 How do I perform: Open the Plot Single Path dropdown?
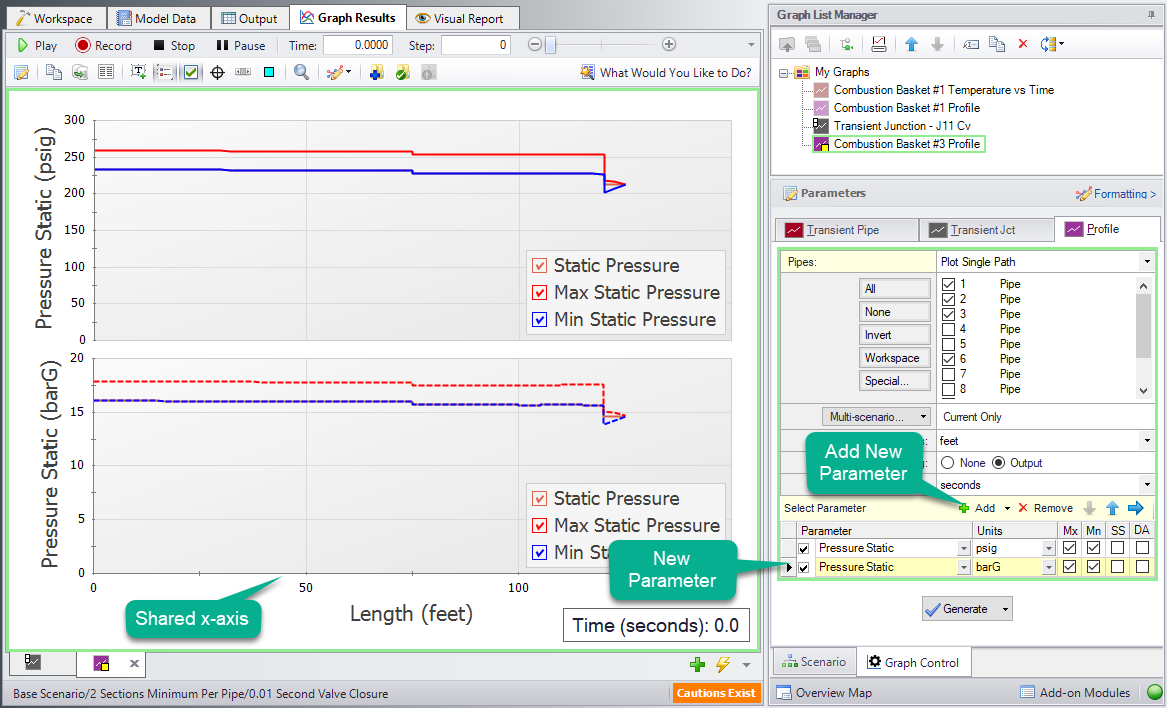(x=1146, y=262)
